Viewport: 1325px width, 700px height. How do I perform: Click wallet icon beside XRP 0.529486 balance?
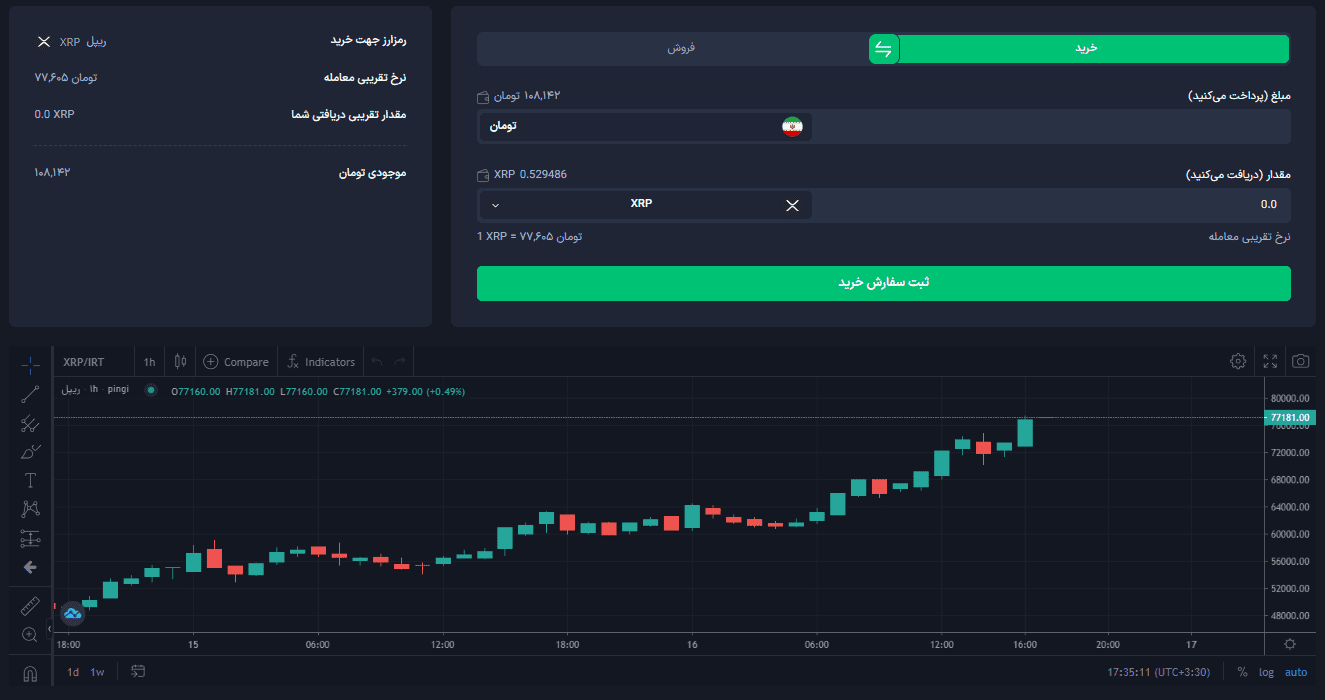(x=484, y=174)
